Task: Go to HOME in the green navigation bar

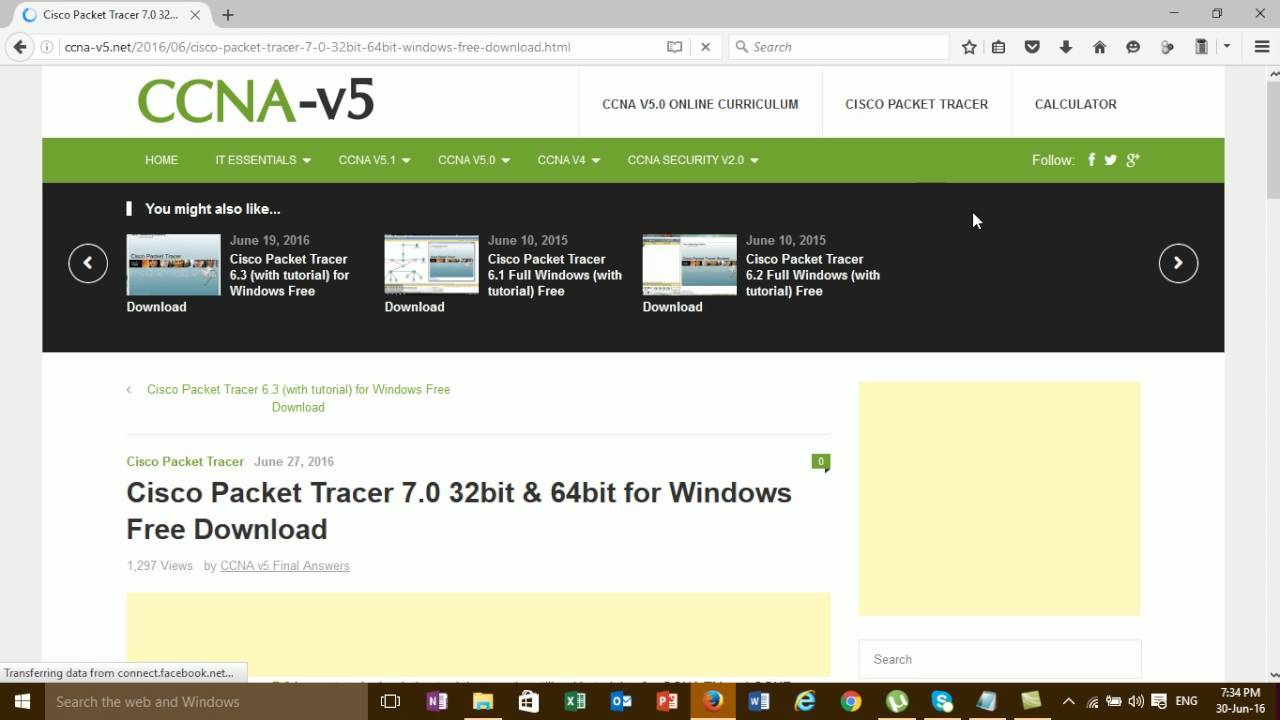Action: 161,160
